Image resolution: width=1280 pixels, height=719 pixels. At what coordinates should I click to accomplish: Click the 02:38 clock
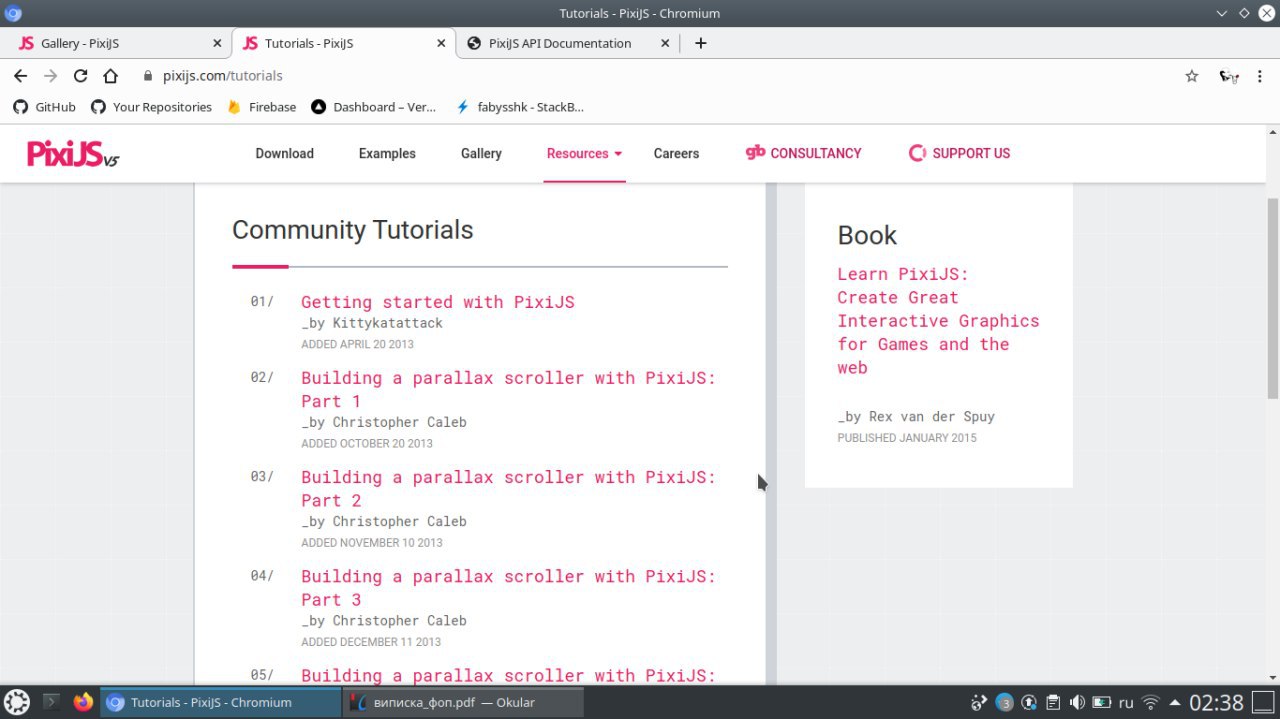click(1217, 703)
